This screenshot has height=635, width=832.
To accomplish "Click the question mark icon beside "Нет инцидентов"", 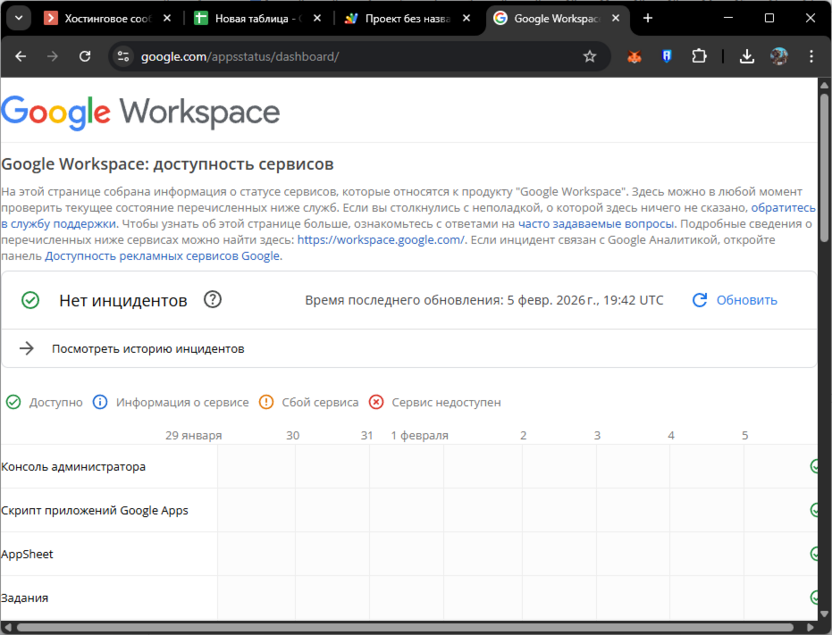I will [x=212, y=299].
